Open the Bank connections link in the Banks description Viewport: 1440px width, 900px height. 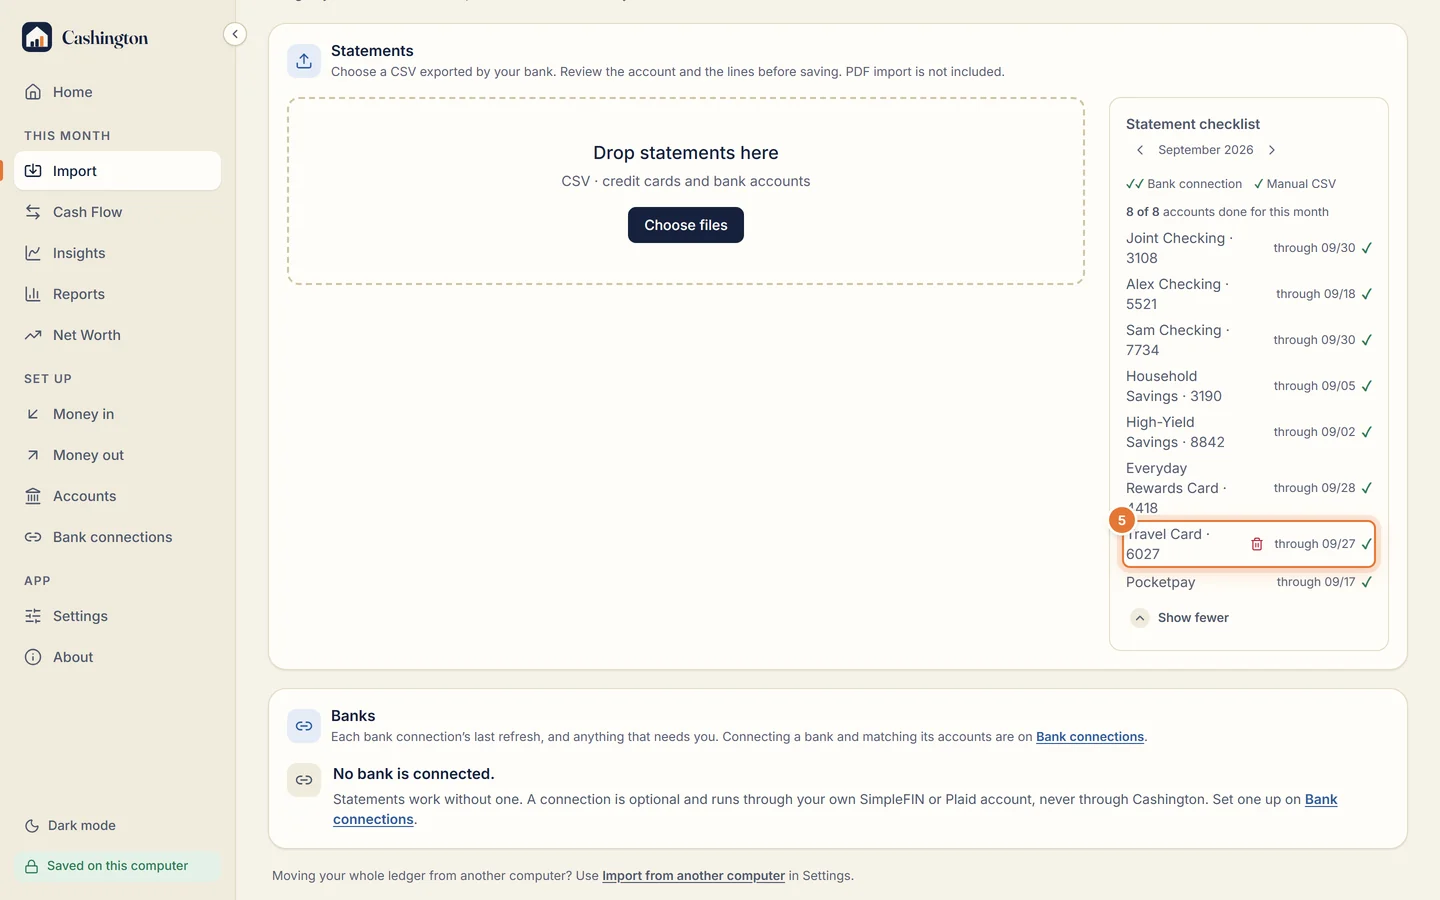pyautogui.click(x=1090, y=737)
